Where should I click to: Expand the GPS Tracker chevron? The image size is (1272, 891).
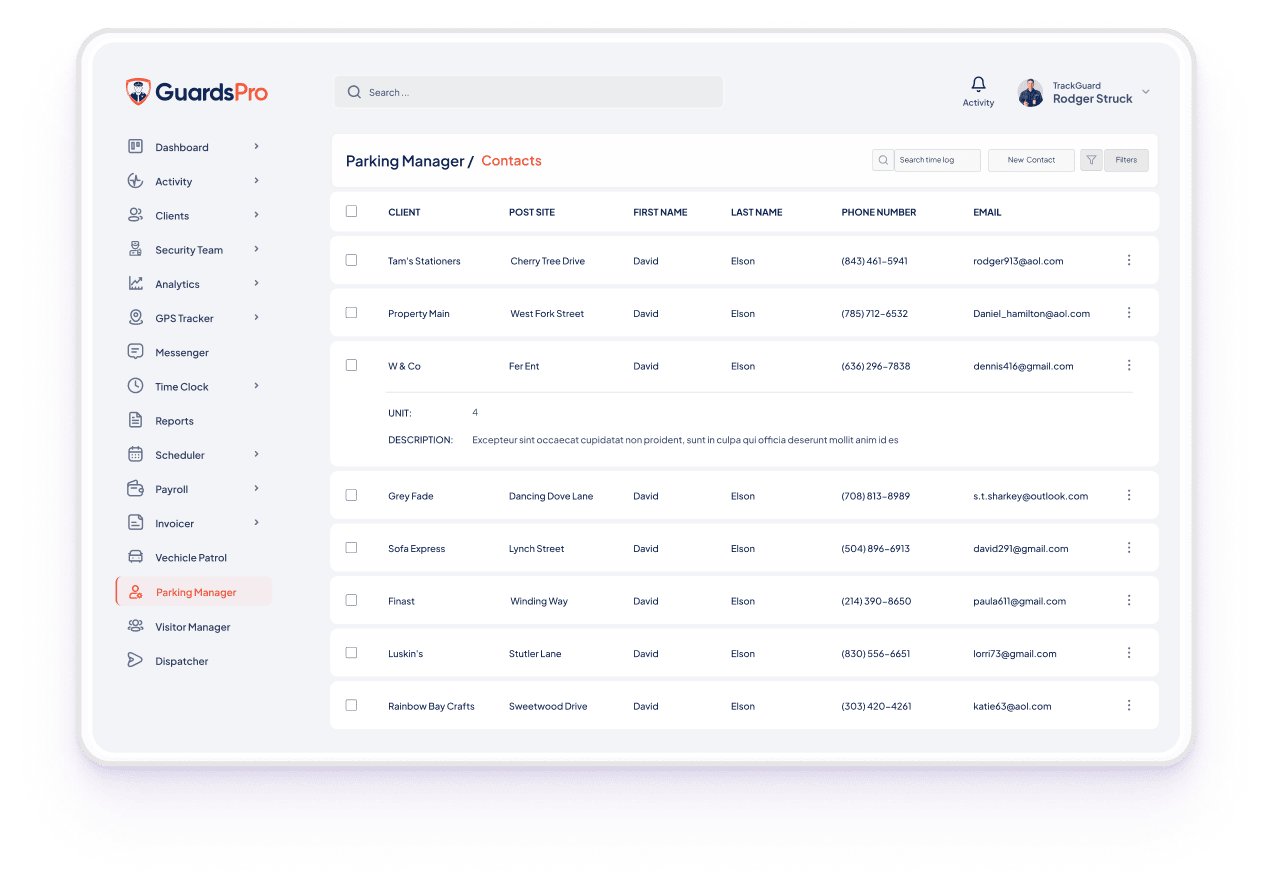click(x=256, y=317)
